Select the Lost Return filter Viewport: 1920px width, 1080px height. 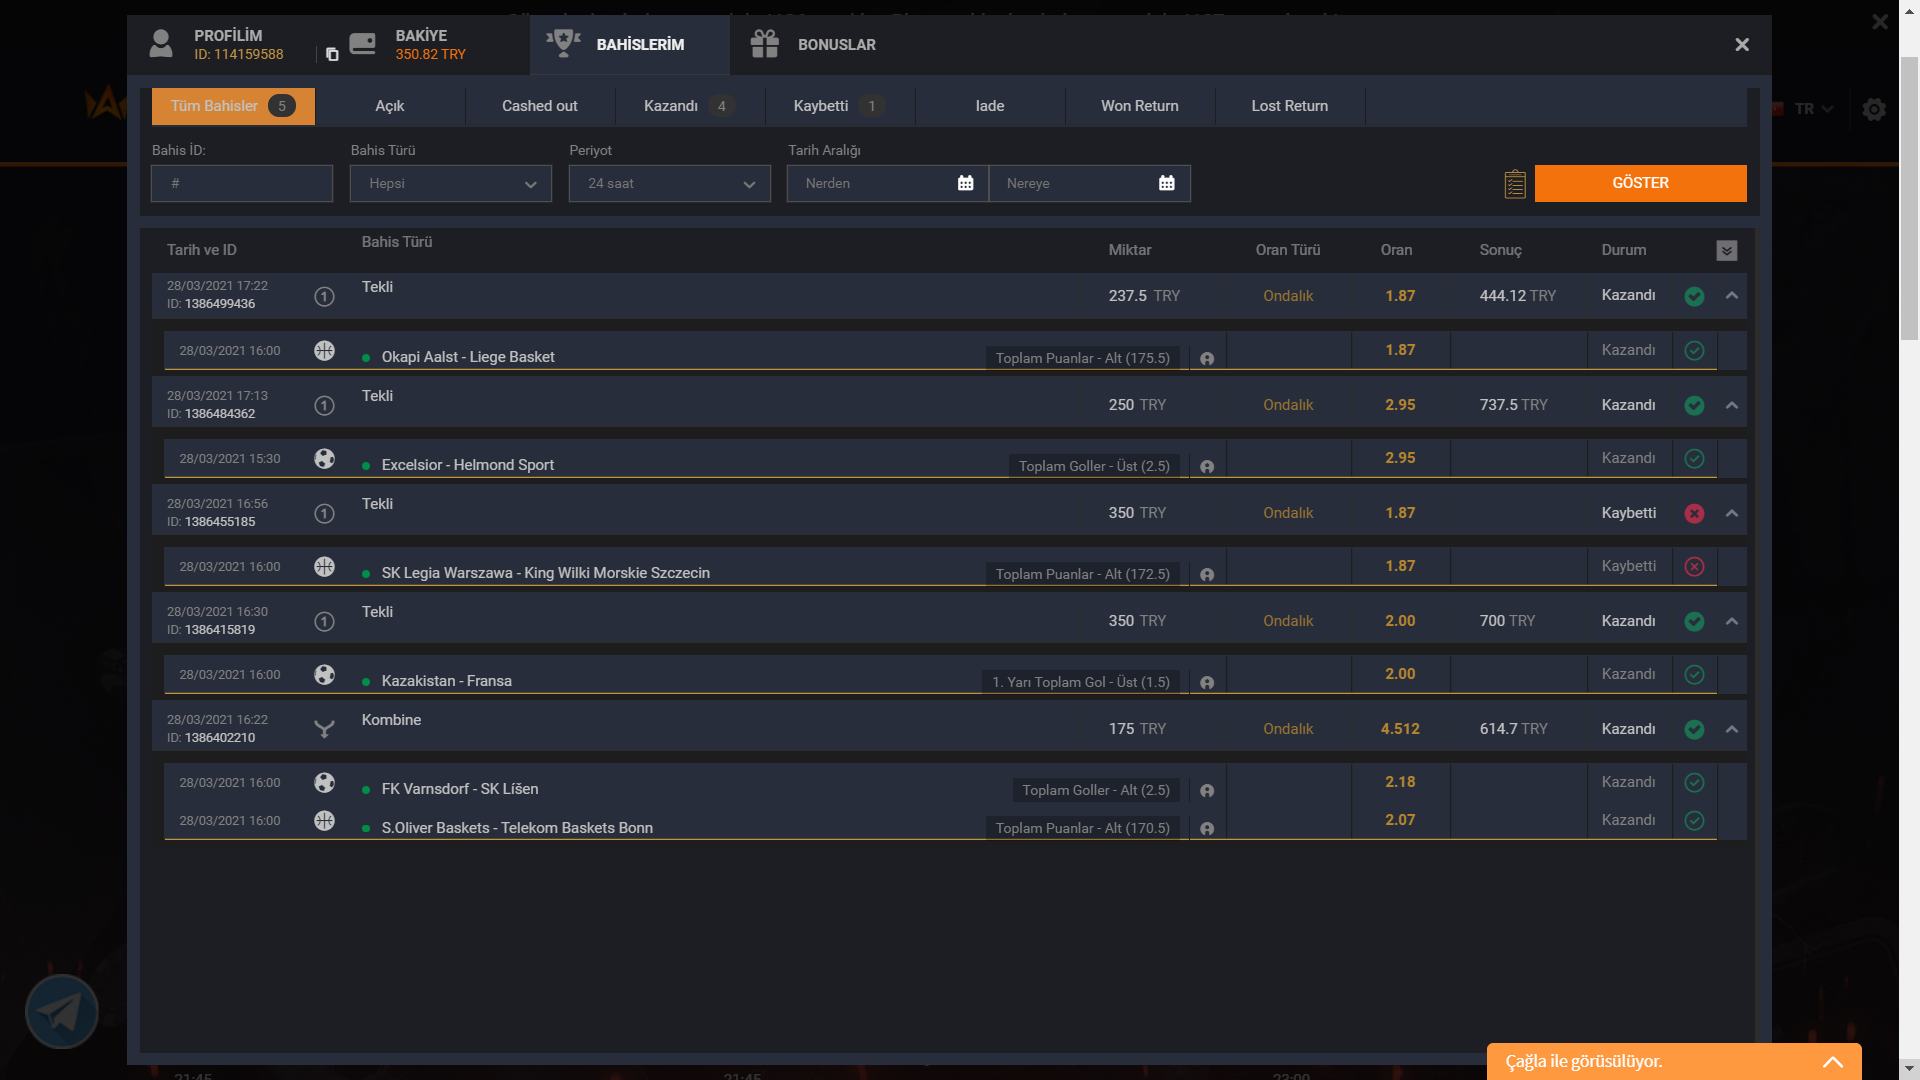(x=1290, y=106)
